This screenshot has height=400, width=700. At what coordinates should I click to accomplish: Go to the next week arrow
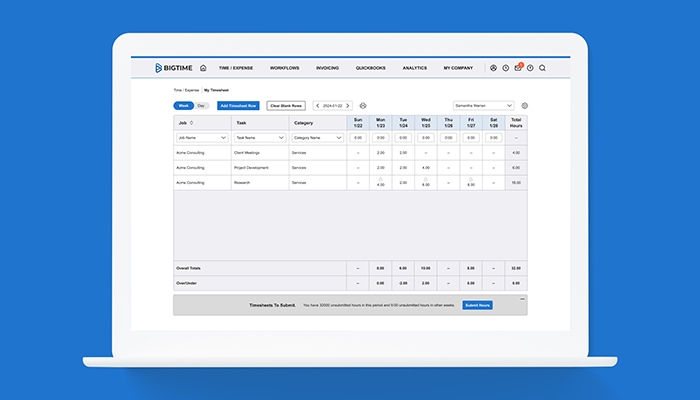click(348, 106)
